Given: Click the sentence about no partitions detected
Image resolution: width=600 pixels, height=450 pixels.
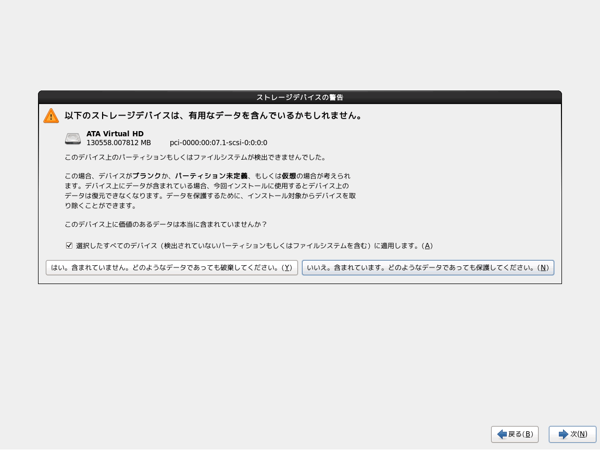Looking at the screenshot, I should pos(195,157).
